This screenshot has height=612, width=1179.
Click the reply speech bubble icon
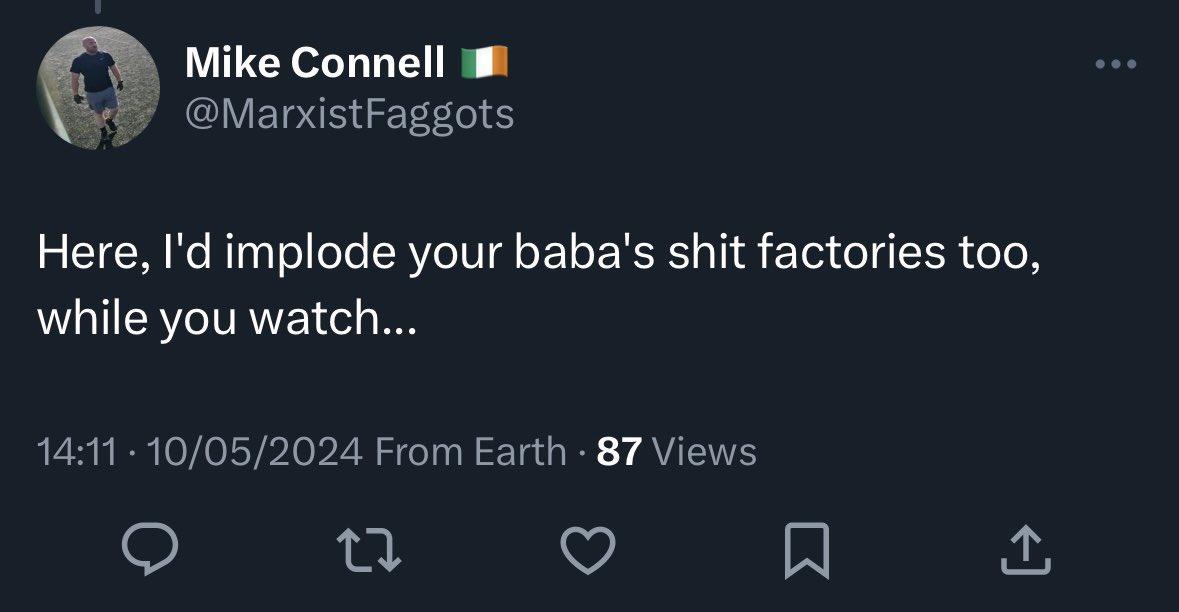coord(149,551)
